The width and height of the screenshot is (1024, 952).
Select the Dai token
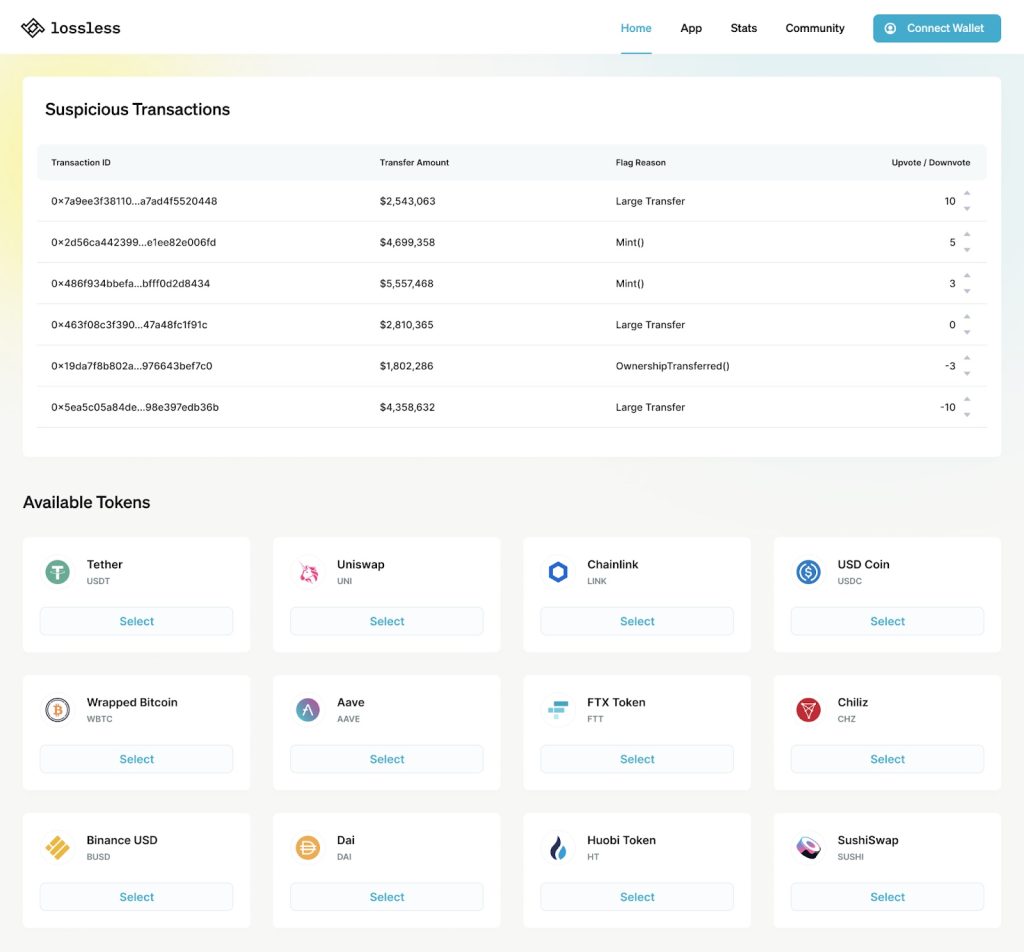tap(386, 897)
